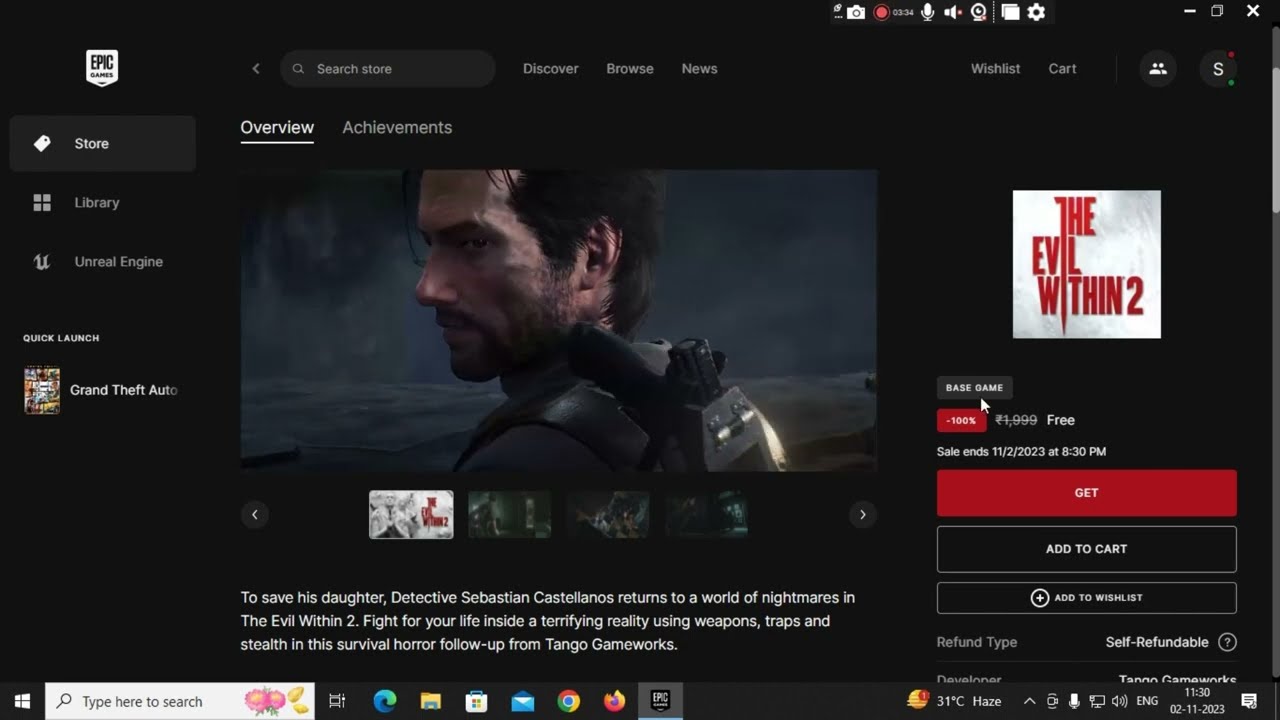The image size is (1280, 720).
Task: Show previous media with left carousel arrow
Action: click(x=255, y=514)
